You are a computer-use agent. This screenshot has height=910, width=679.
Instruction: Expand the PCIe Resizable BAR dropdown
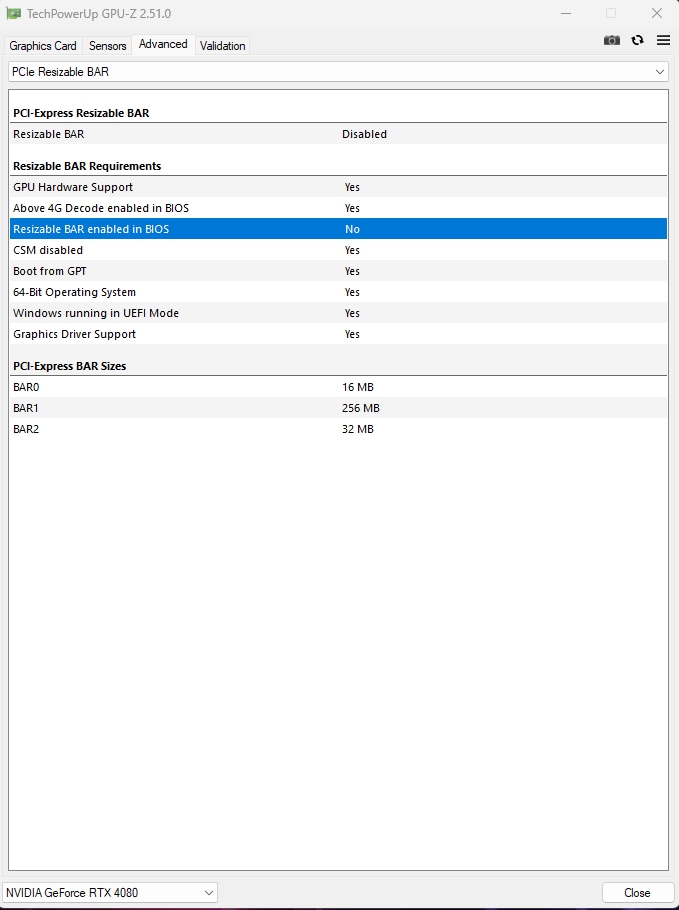pos(338,72)
